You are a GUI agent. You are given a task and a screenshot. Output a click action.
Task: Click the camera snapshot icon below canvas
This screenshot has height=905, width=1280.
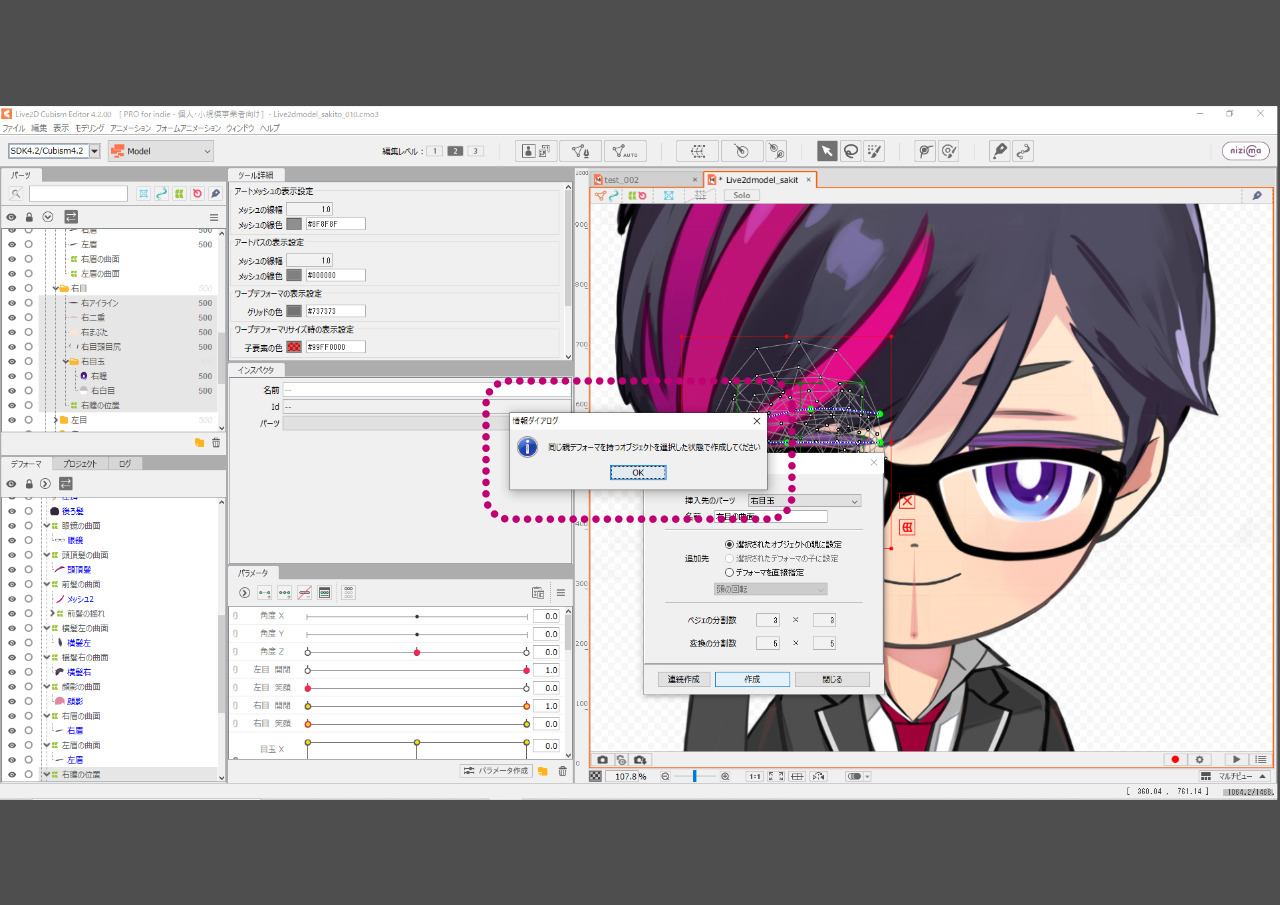pyautogui.click(x=602, y=760)
